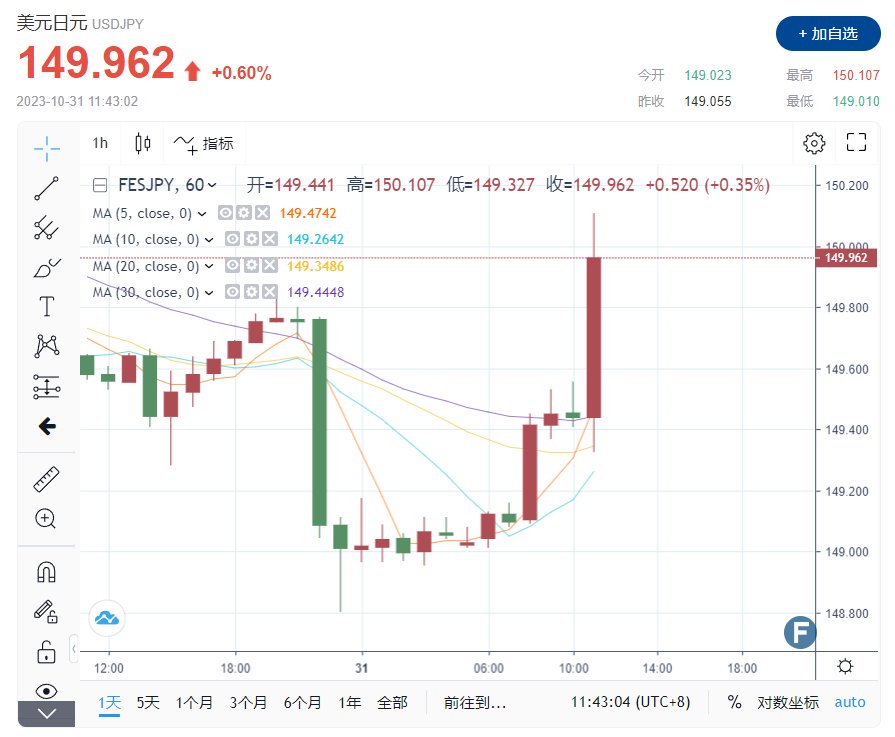895x737 pixels.
Task: Select the 1年 time range
Action: click(x=349, y=702)
